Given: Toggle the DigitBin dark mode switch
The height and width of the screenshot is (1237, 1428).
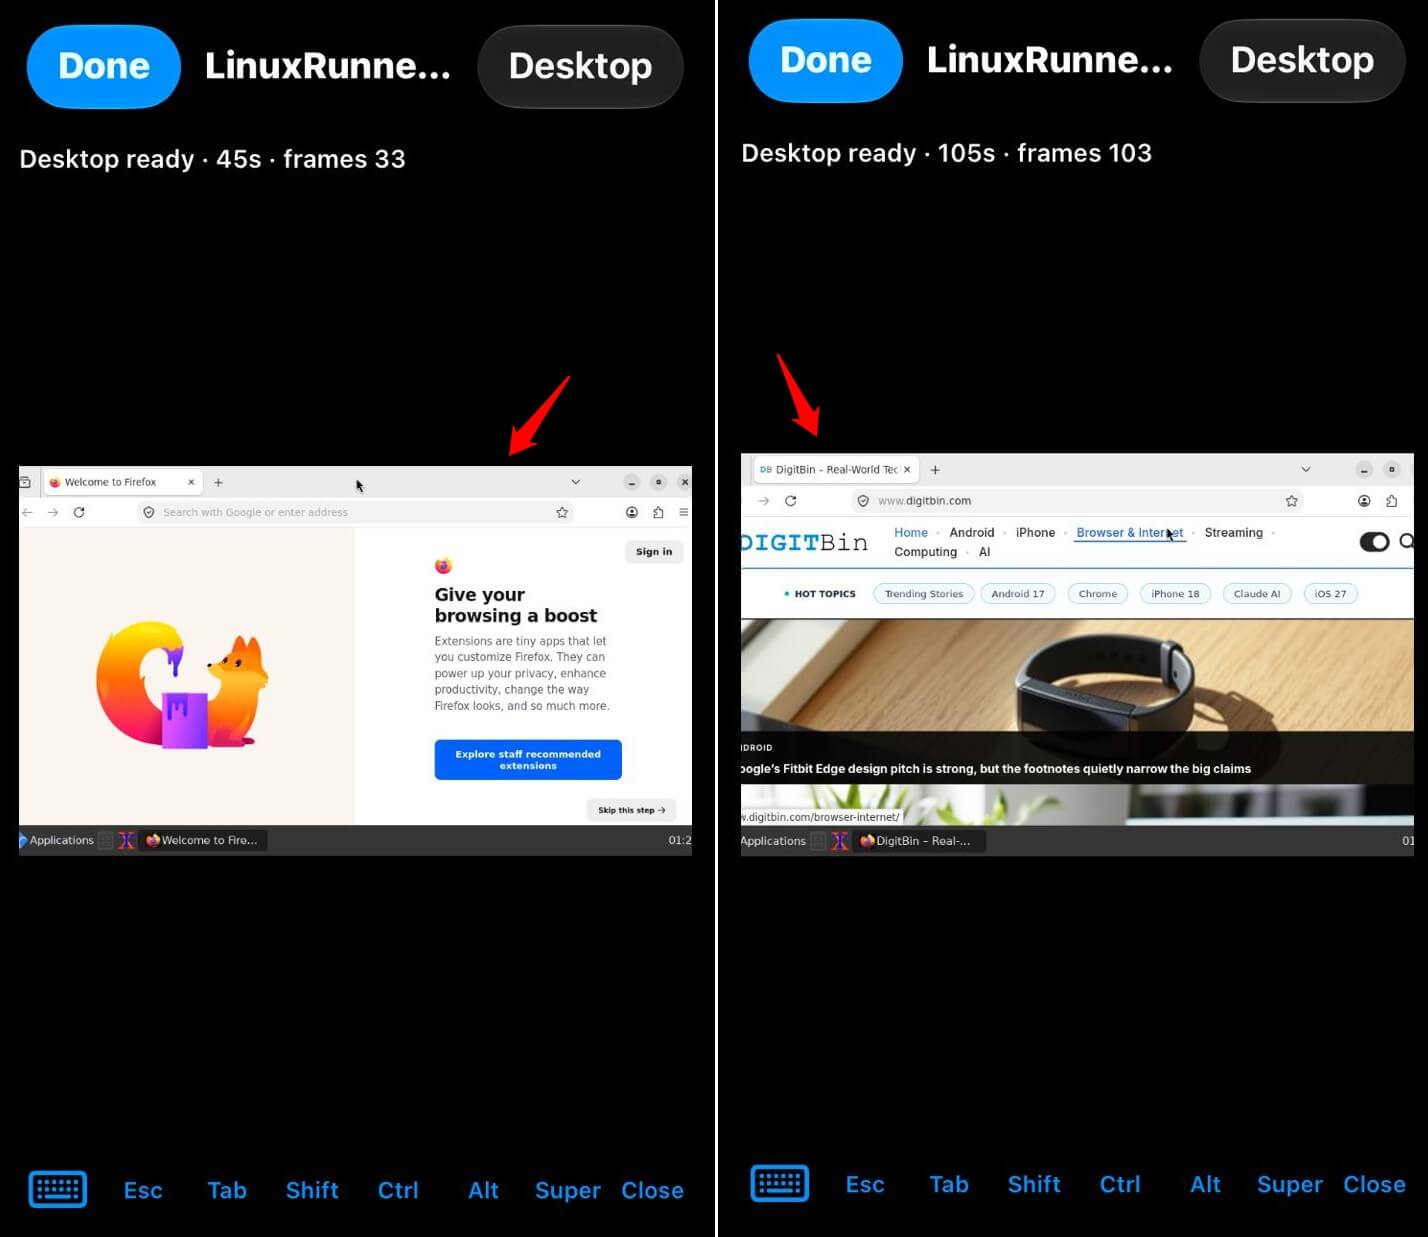Looking at the screenshot, I should (1374, 542).
